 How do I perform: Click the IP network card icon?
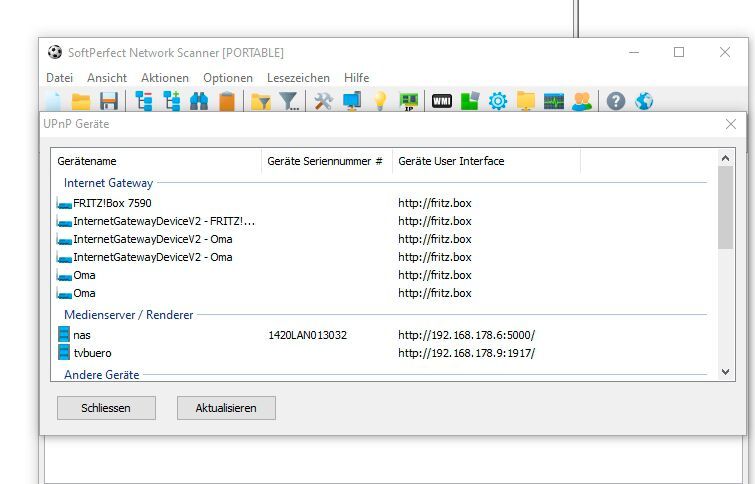409,101
